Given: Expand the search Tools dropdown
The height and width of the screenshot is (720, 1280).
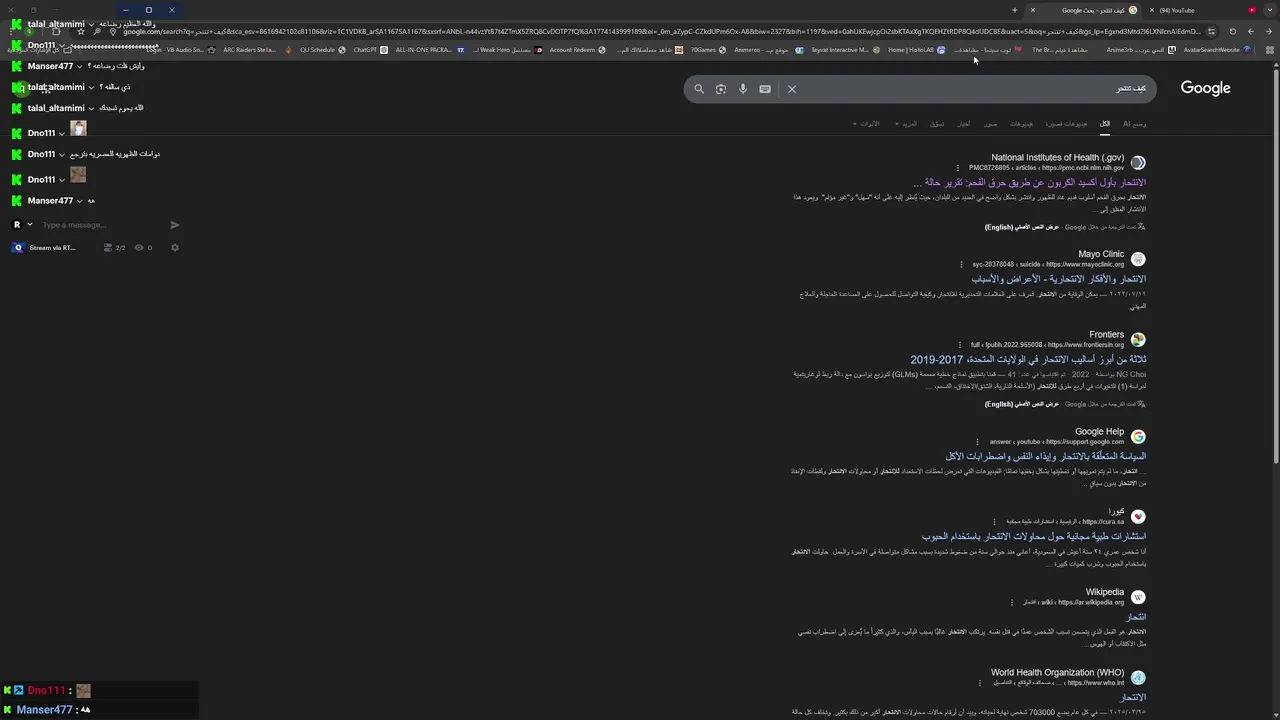Looking at the screenshot, I should (866, 124).
